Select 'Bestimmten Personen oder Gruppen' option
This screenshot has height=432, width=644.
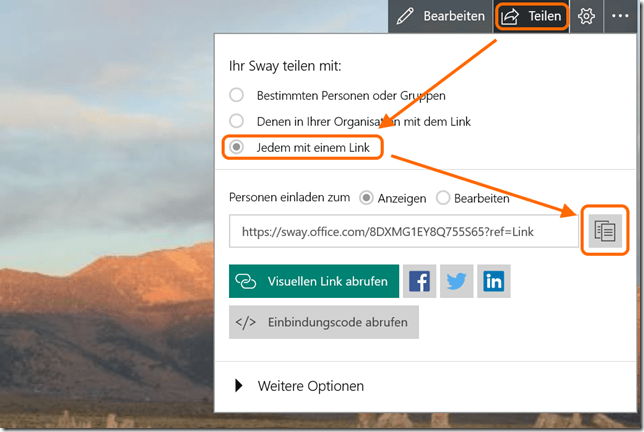tap(237, 96)
